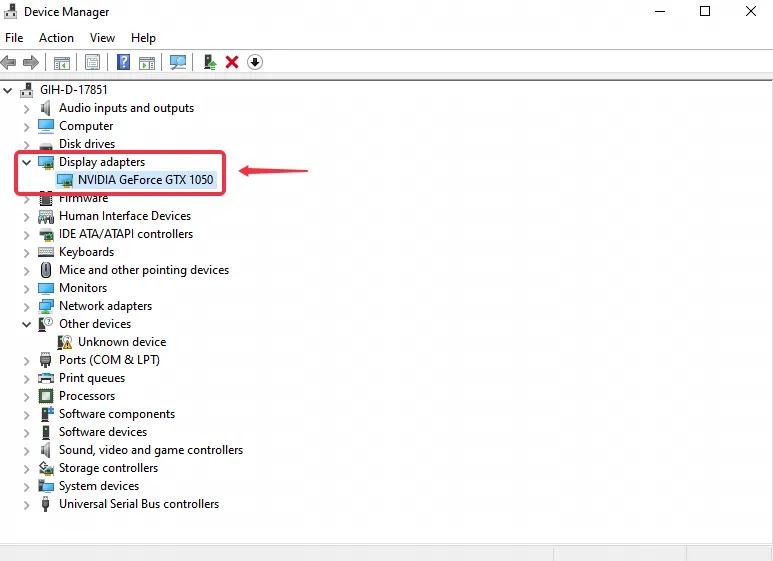Click the Back arrow in toolbar

(8, 63)
